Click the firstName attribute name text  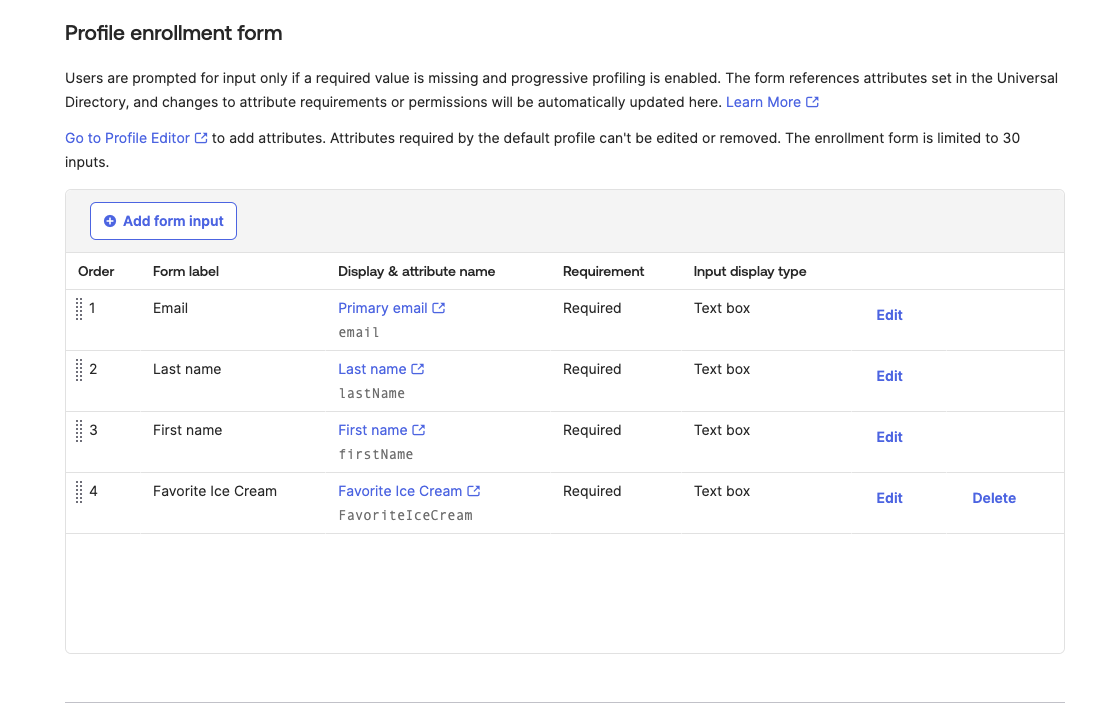[376, 454]
